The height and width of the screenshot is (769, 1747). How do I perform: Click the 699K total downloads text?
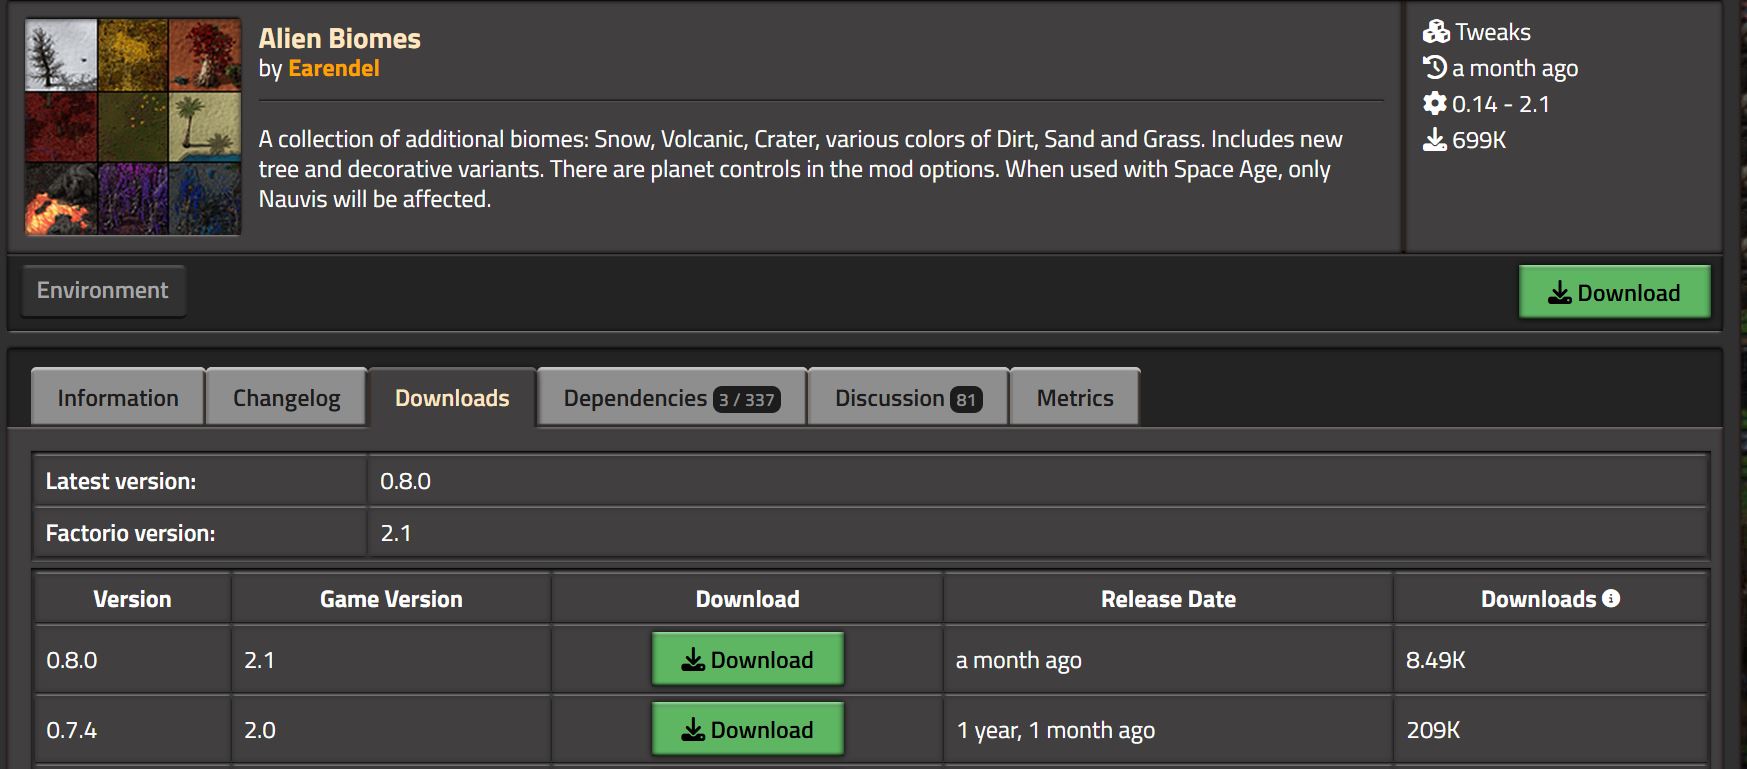pyautogui.click(x=1479, y=140)
